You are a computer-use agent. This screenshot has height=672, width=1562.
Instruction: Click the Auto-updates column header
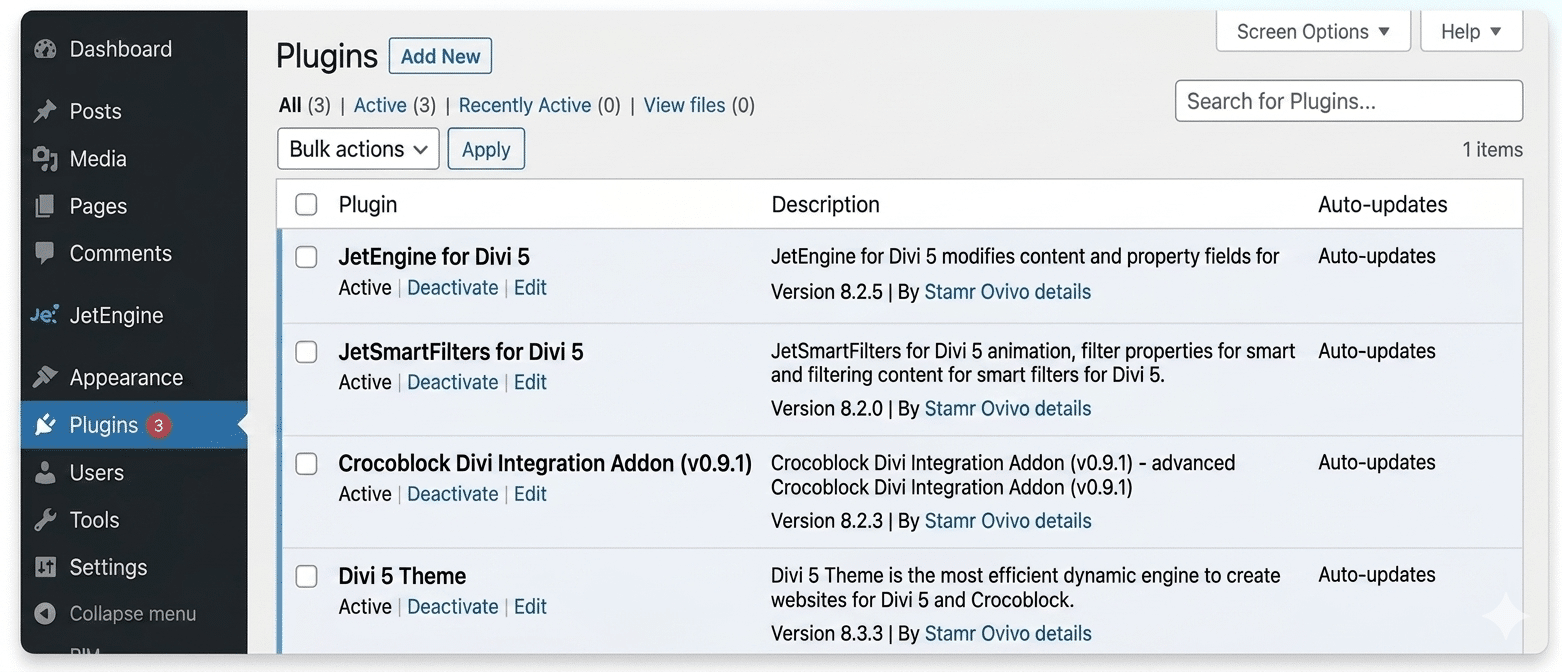[1383, 204]
